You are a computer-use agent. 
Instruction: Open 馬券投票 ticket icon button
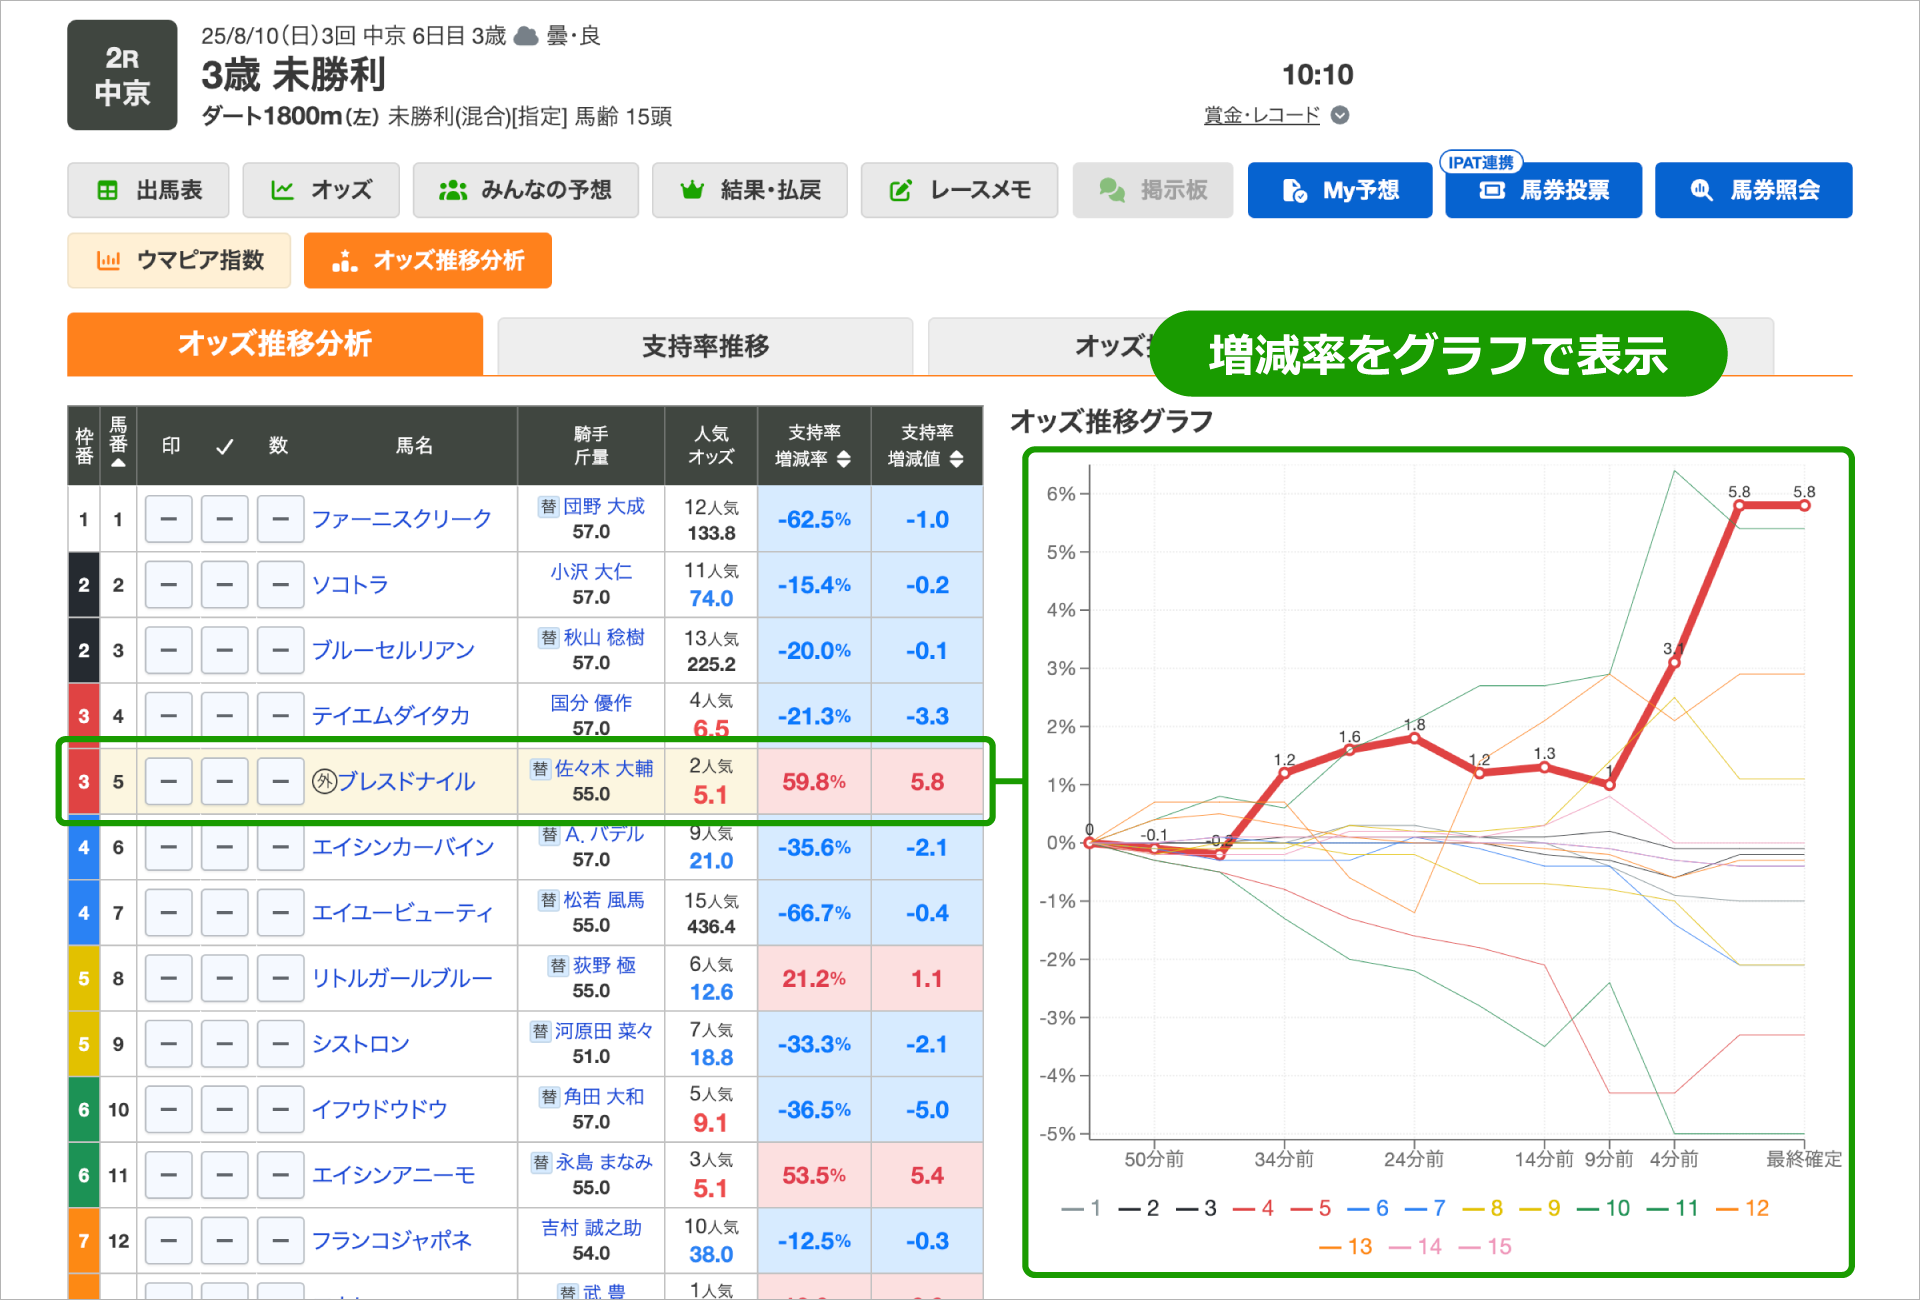pyautogui.click(x=1543, y=190)
